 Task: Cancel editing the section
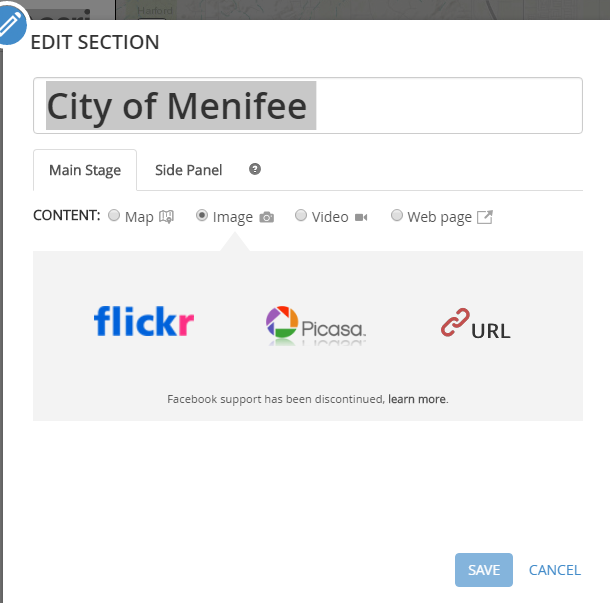pos(555,570)
